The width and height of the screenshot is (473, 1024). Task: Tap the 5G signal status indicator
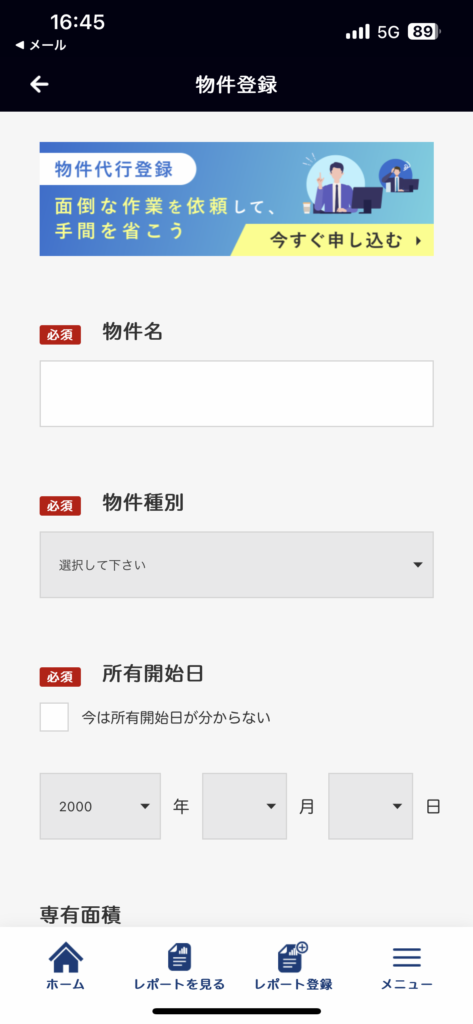click(388, 32)
